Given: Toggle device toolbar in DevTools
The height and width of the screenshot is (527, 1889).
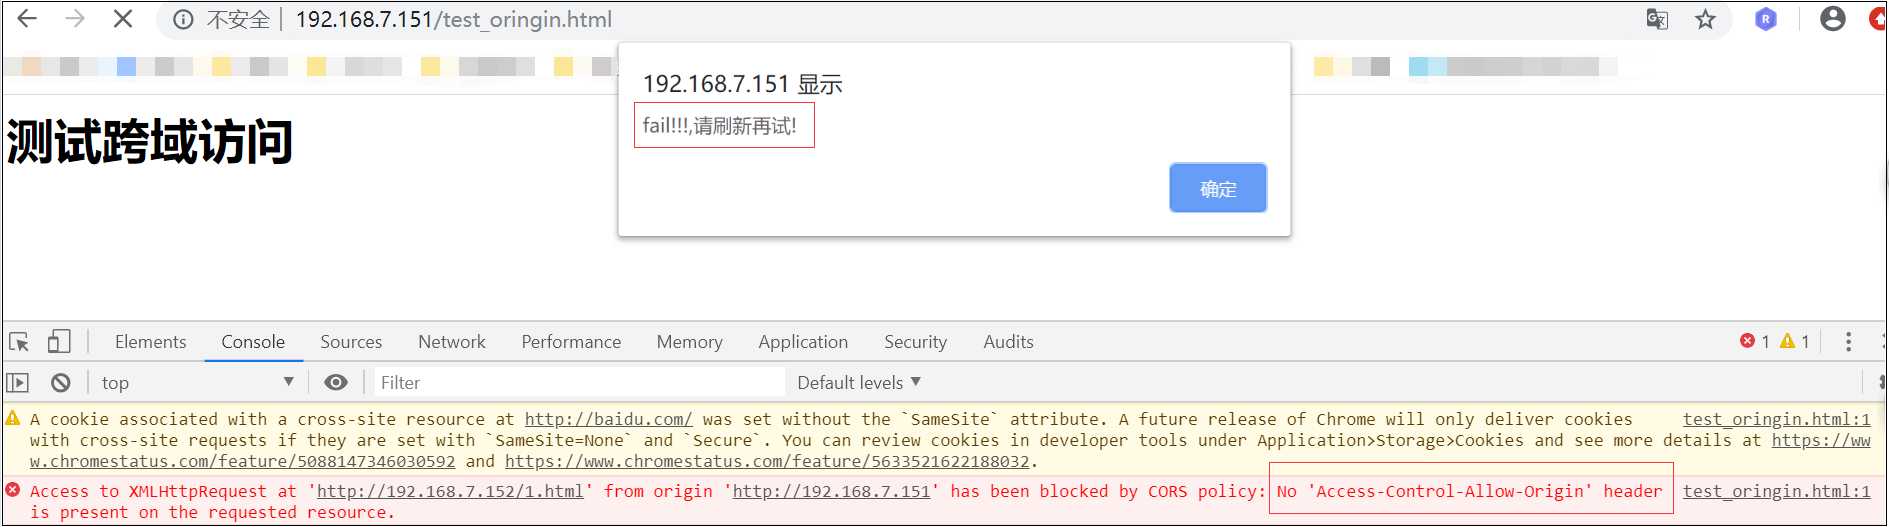Looking at the screenshot, I should (59, 342).
